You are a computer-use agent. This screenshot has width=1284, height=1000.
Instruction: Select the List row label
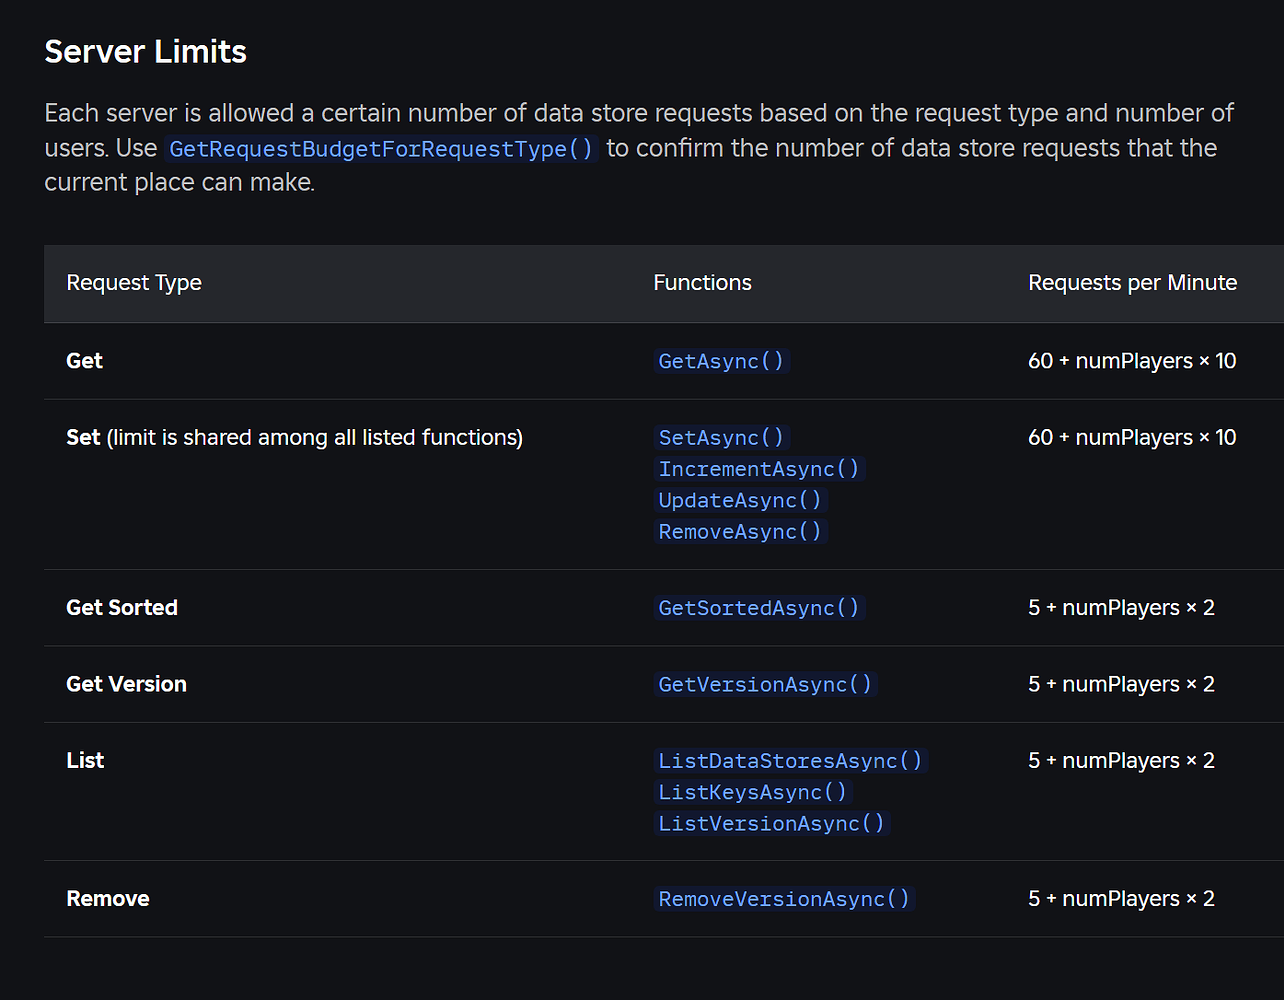tap(85, 760)
